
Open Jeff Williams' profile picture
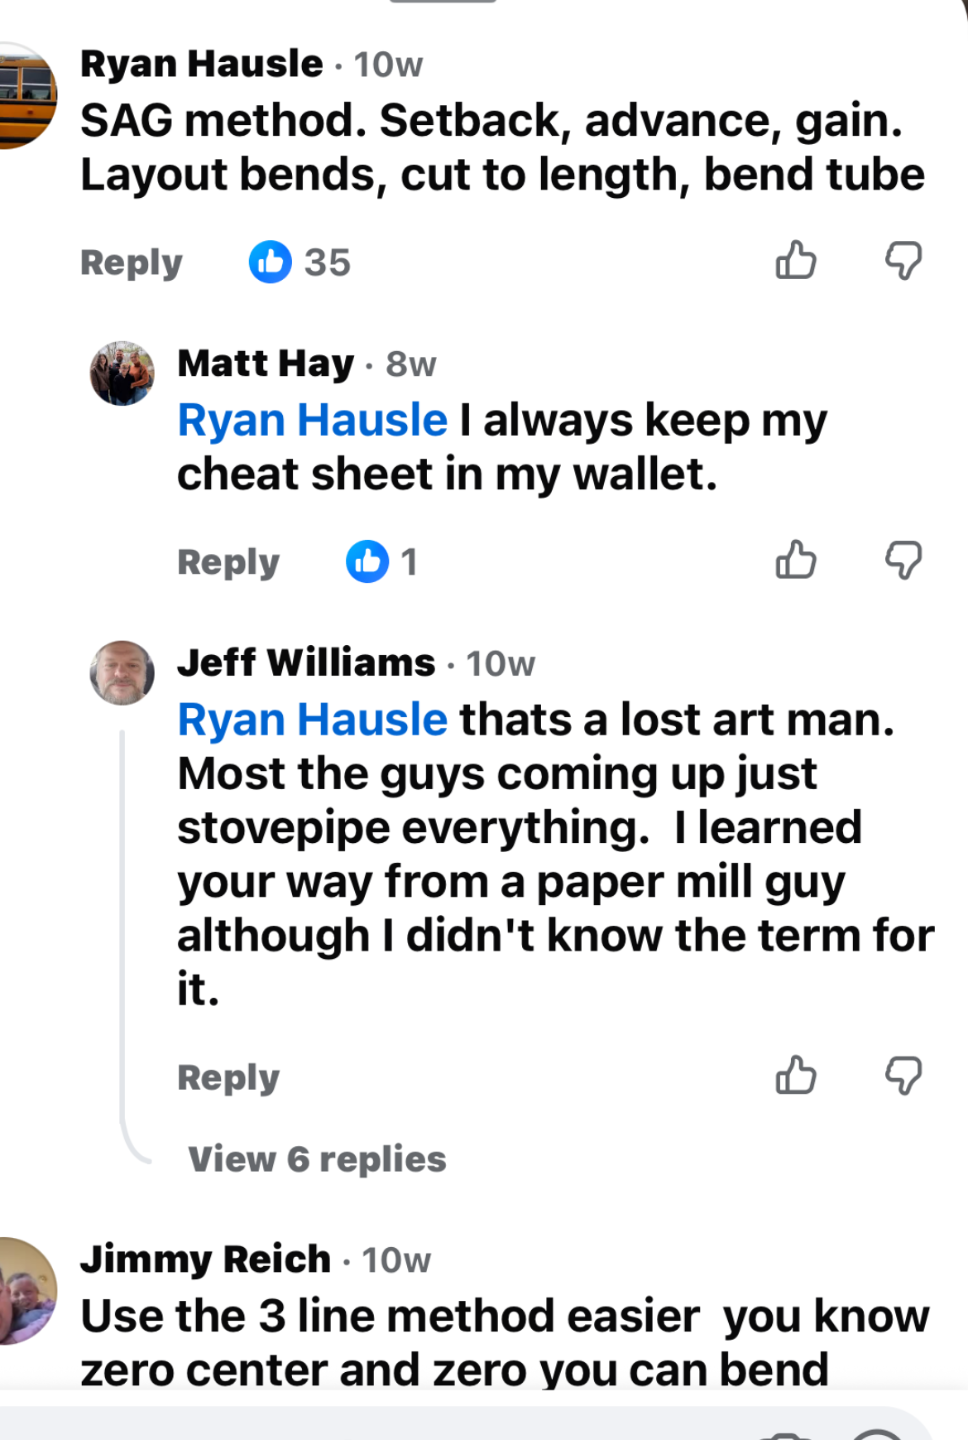(x=122, y=673)
